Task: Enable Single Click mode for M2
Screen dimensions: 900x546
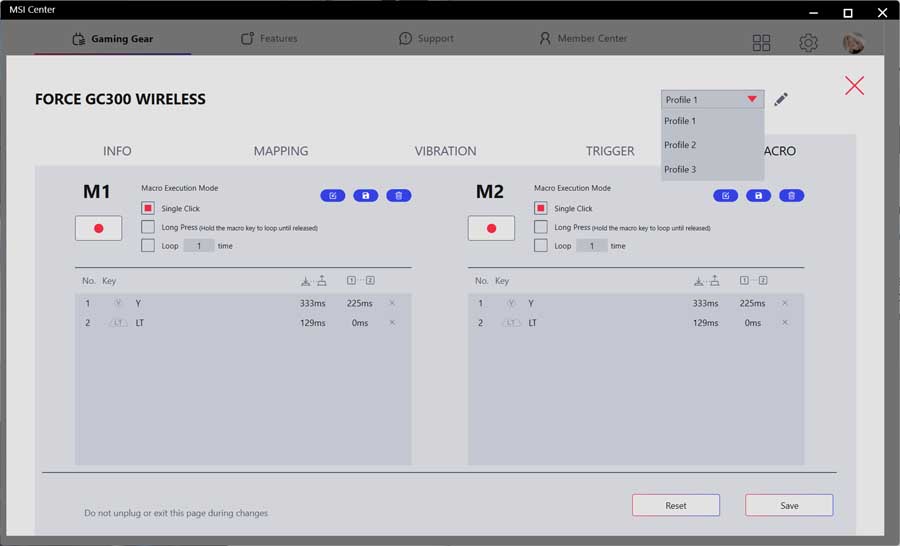Action: 540,208
